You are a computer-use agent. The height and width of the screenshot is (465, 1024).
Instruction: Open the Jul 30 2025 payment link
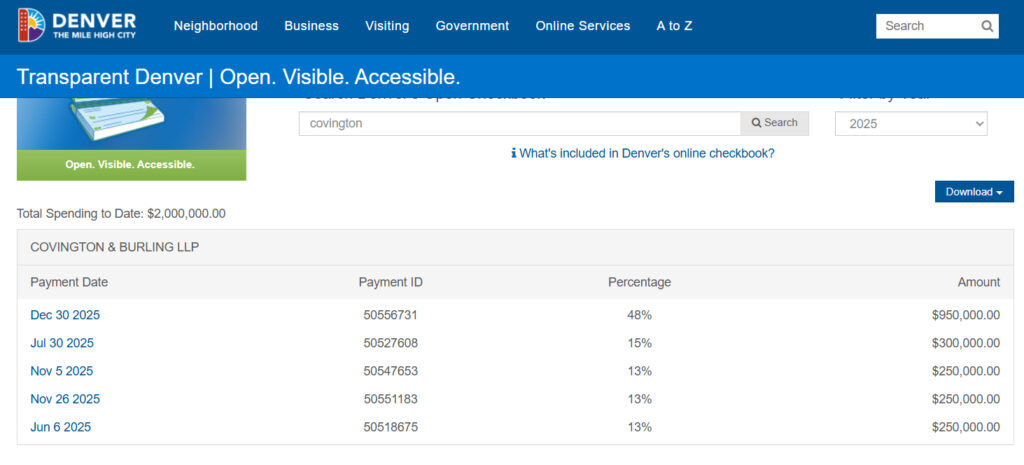[62, 343]
